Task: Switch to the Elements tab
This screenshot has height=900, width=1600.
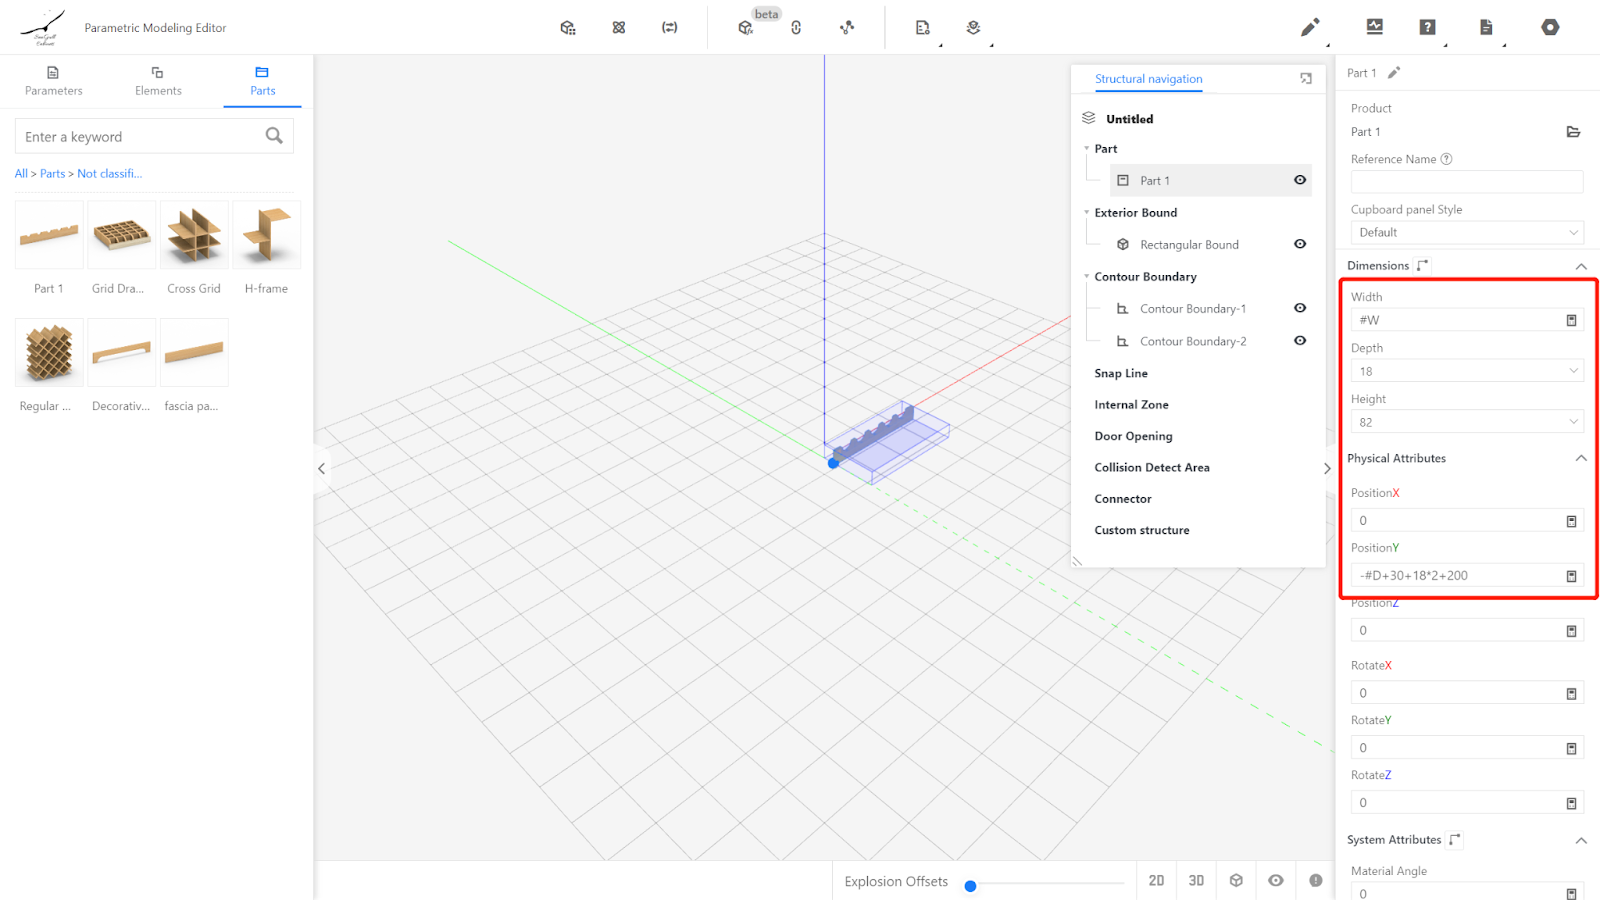Action: click(158, 80)
